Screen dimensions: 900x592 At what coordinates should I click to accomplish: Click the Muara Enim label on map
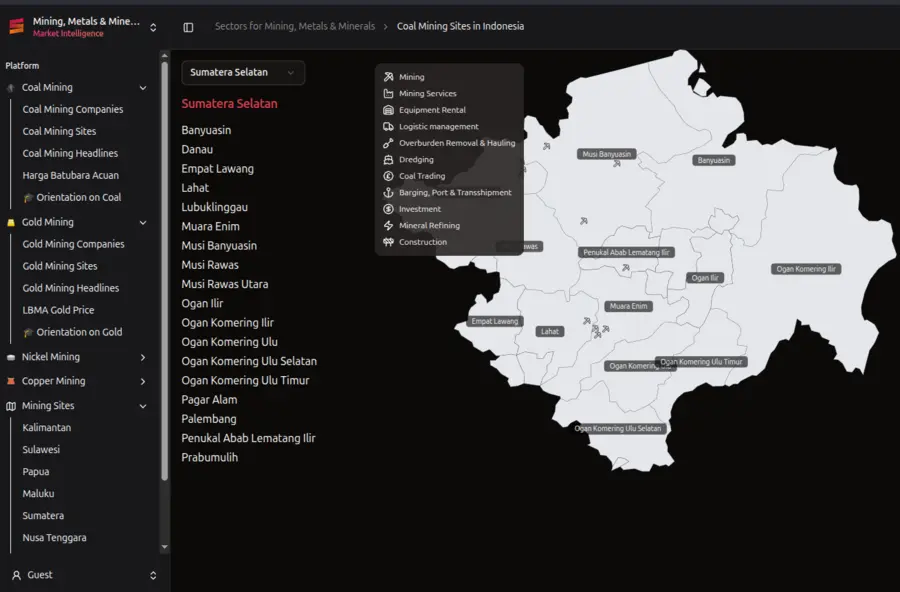click(629, 307)
